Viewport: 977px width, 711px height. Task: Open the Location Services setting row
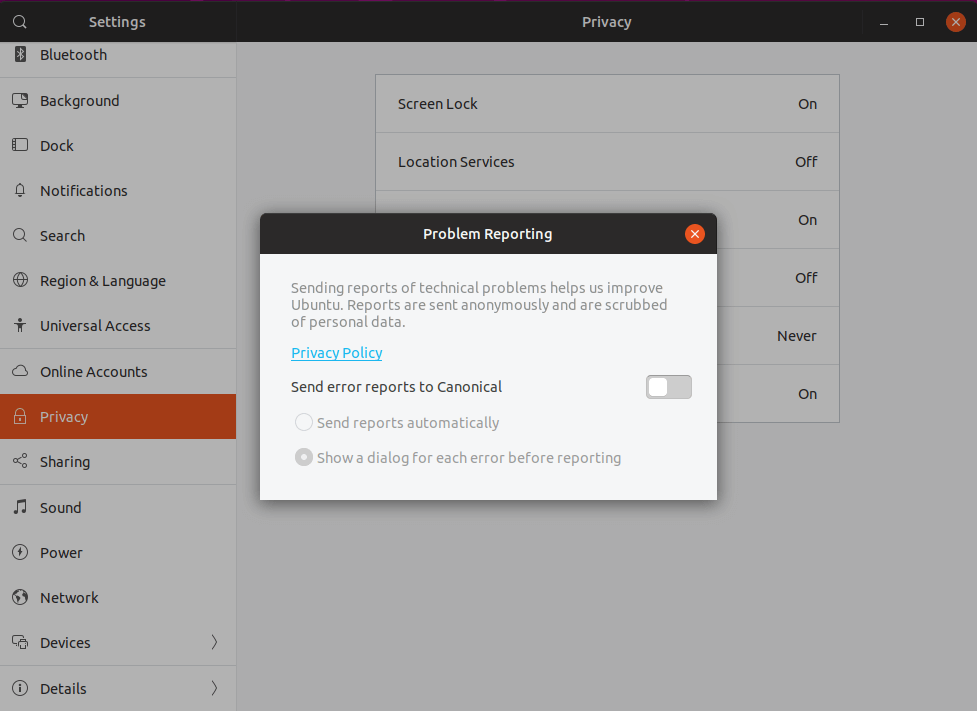(x=607, y=162)
